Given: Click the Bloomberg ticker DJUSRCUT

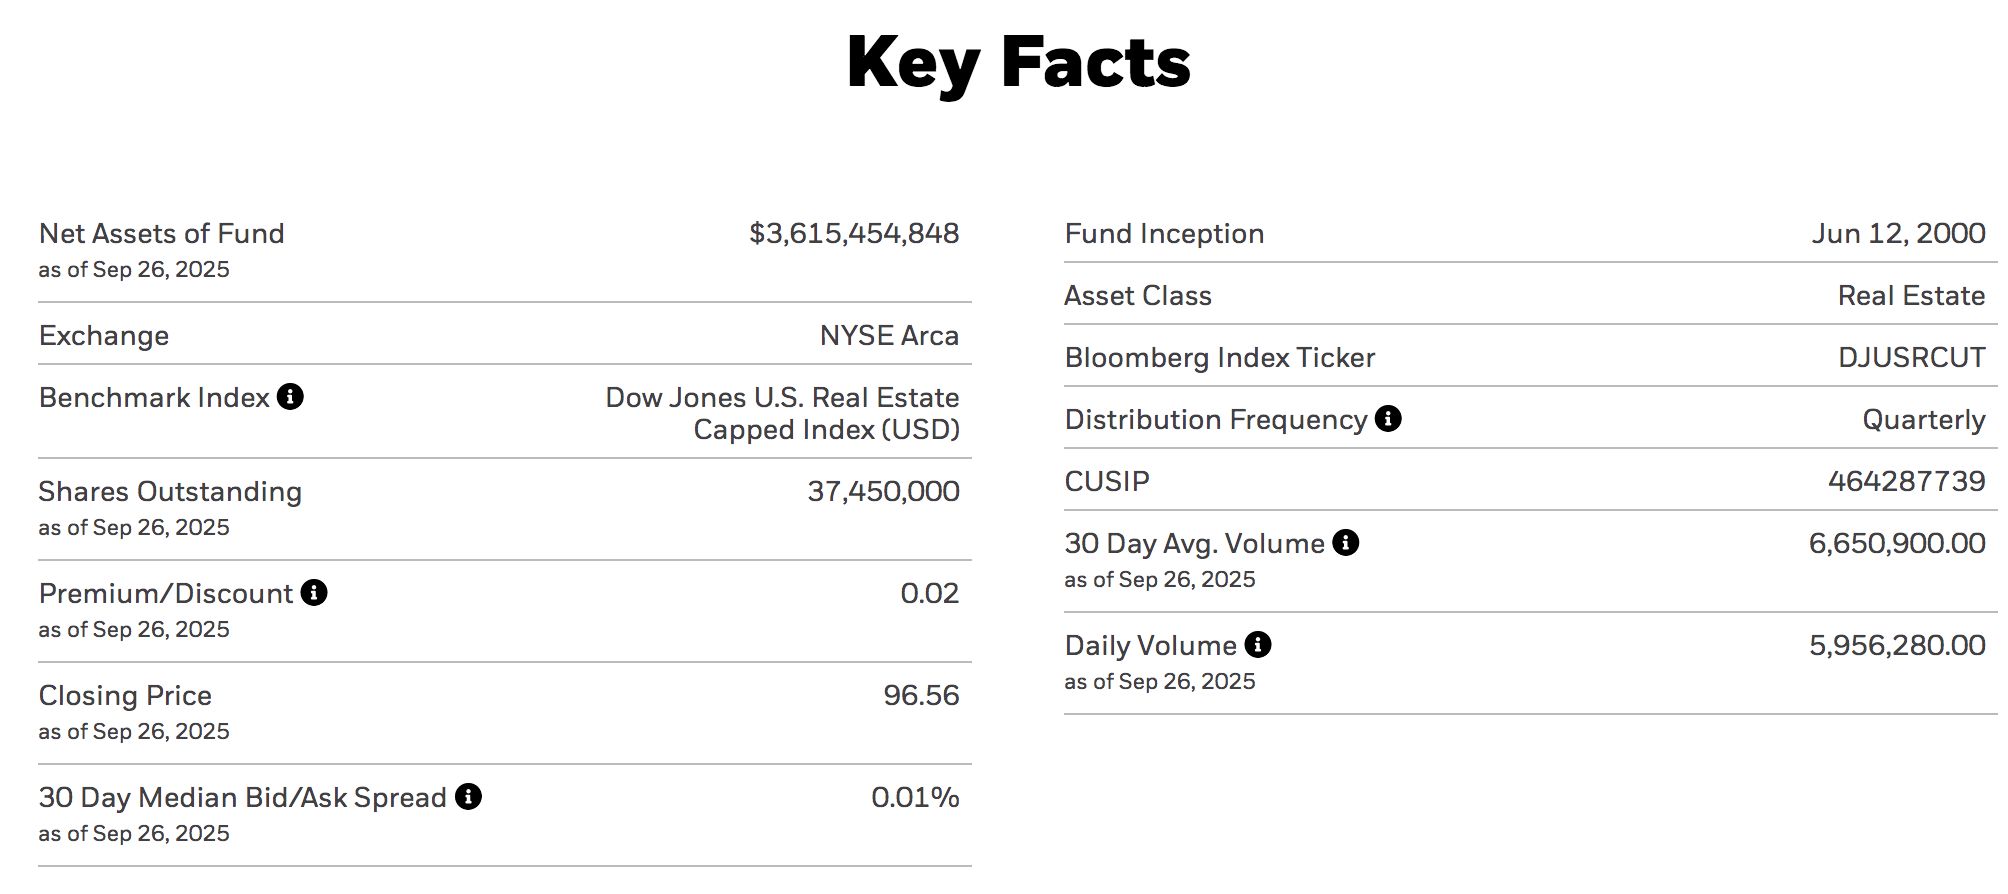Looking at the screenshot, I should coord(1911,358).
